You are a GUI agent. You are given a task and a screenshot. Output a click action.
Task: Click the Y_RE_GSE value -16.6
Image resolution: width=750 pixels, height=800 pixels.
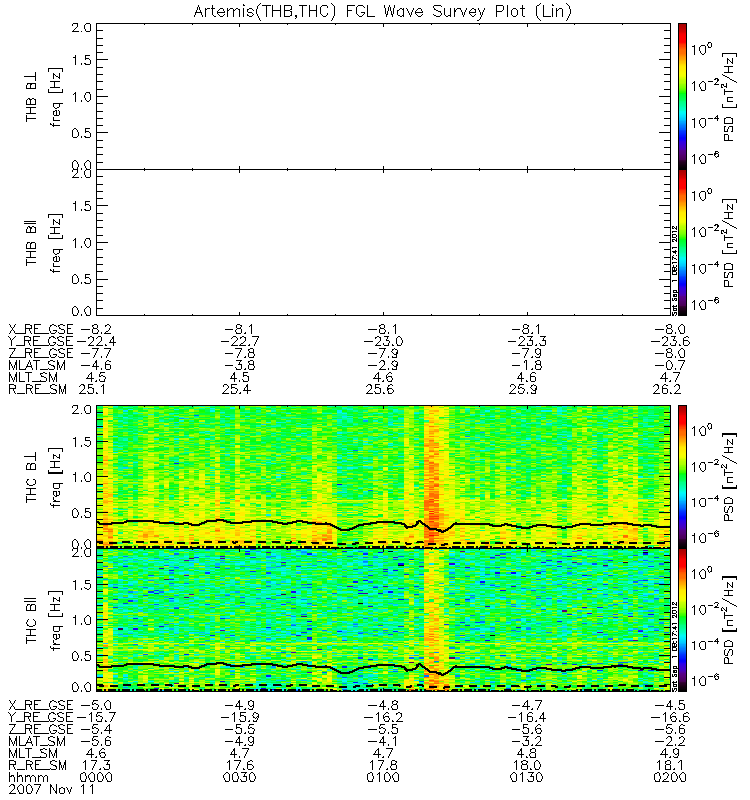[670, 717]
